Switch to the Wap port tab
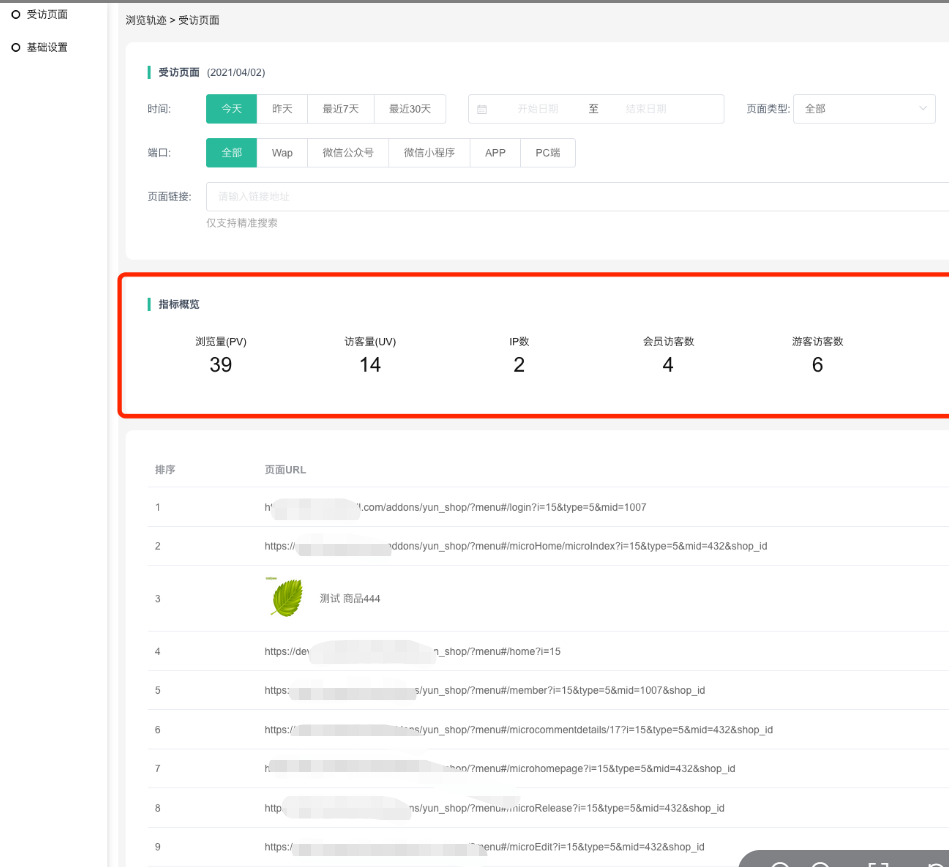This screenshot has width=949, height=867. (x=282, y=153)
